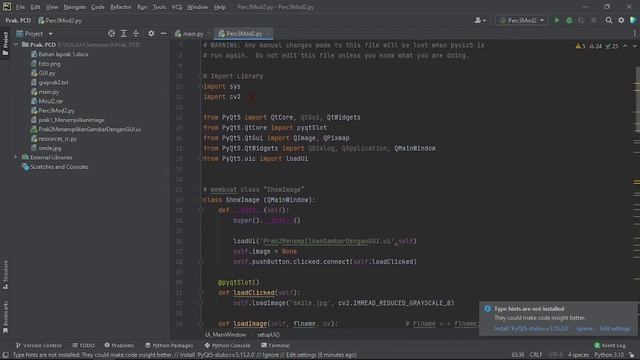Select the Perc3Mod2.py editor tab
The width and height of the screenshot is (640, 360).
[243, 33]
